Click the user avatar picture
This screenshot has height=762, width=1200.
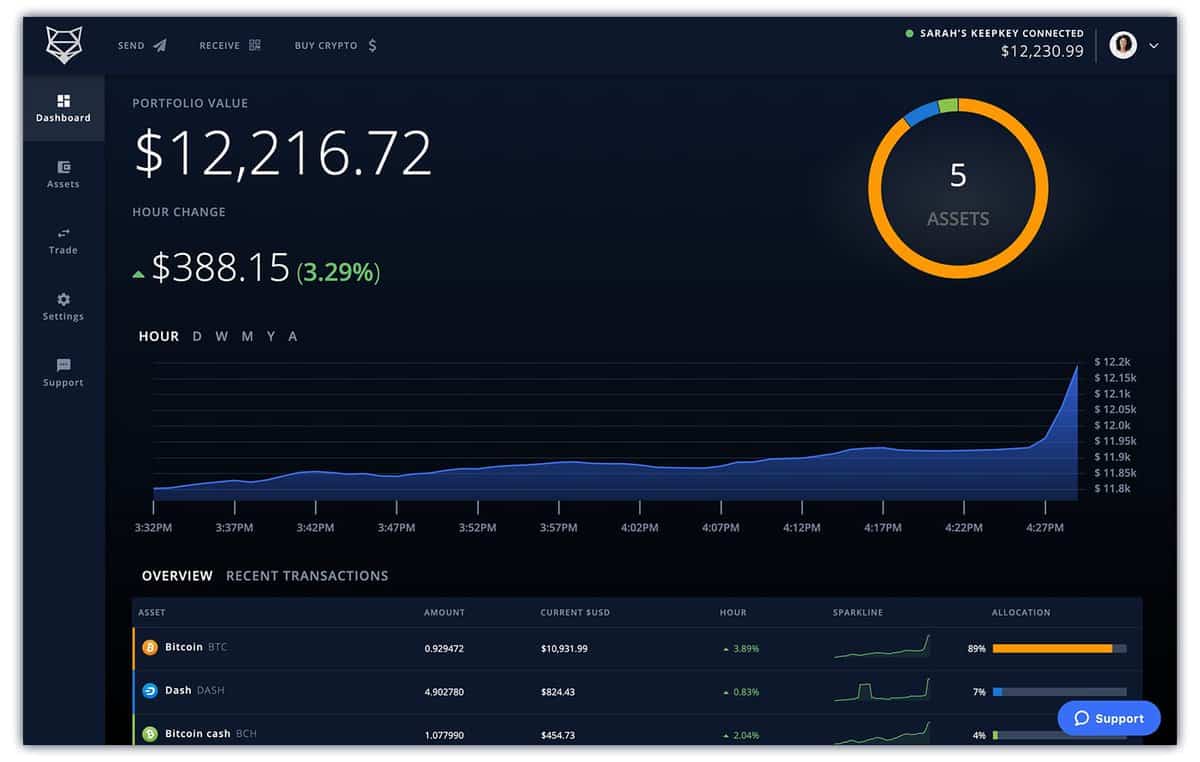click(1123, 45)
